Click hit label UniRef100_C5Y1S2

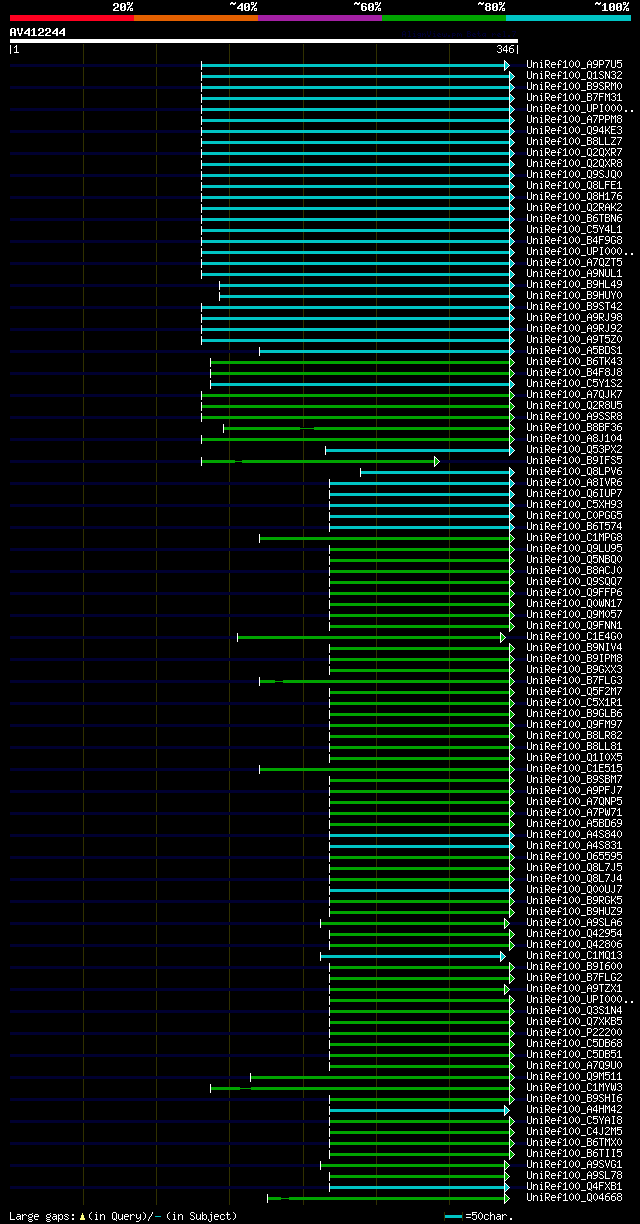click(x=574, y=383)
